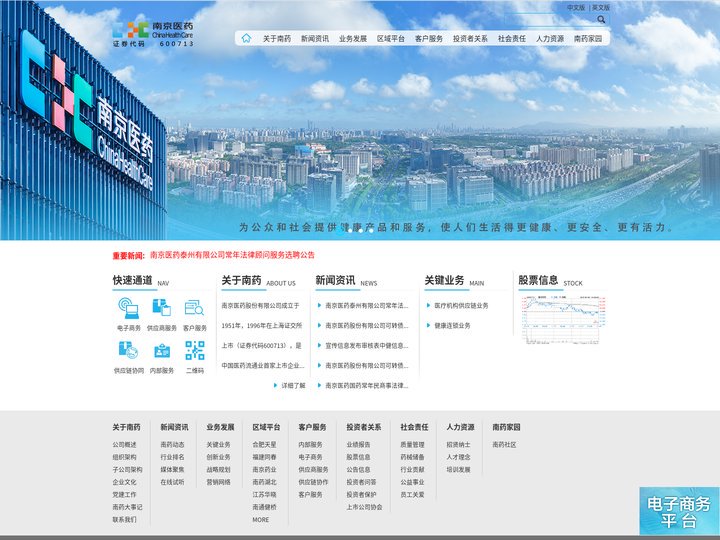Viewport: 720px width, 540px height.
Task: Open footer link 公司概述
Action: [x=124, y=444]
